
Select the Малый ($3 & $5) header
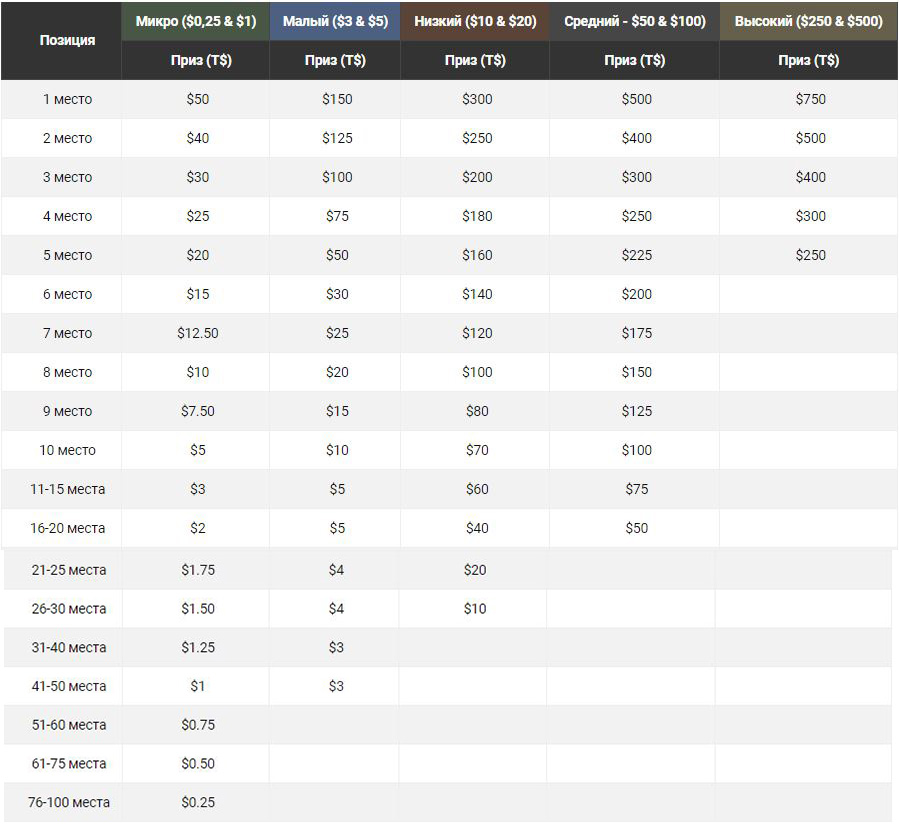click(335, 21)
